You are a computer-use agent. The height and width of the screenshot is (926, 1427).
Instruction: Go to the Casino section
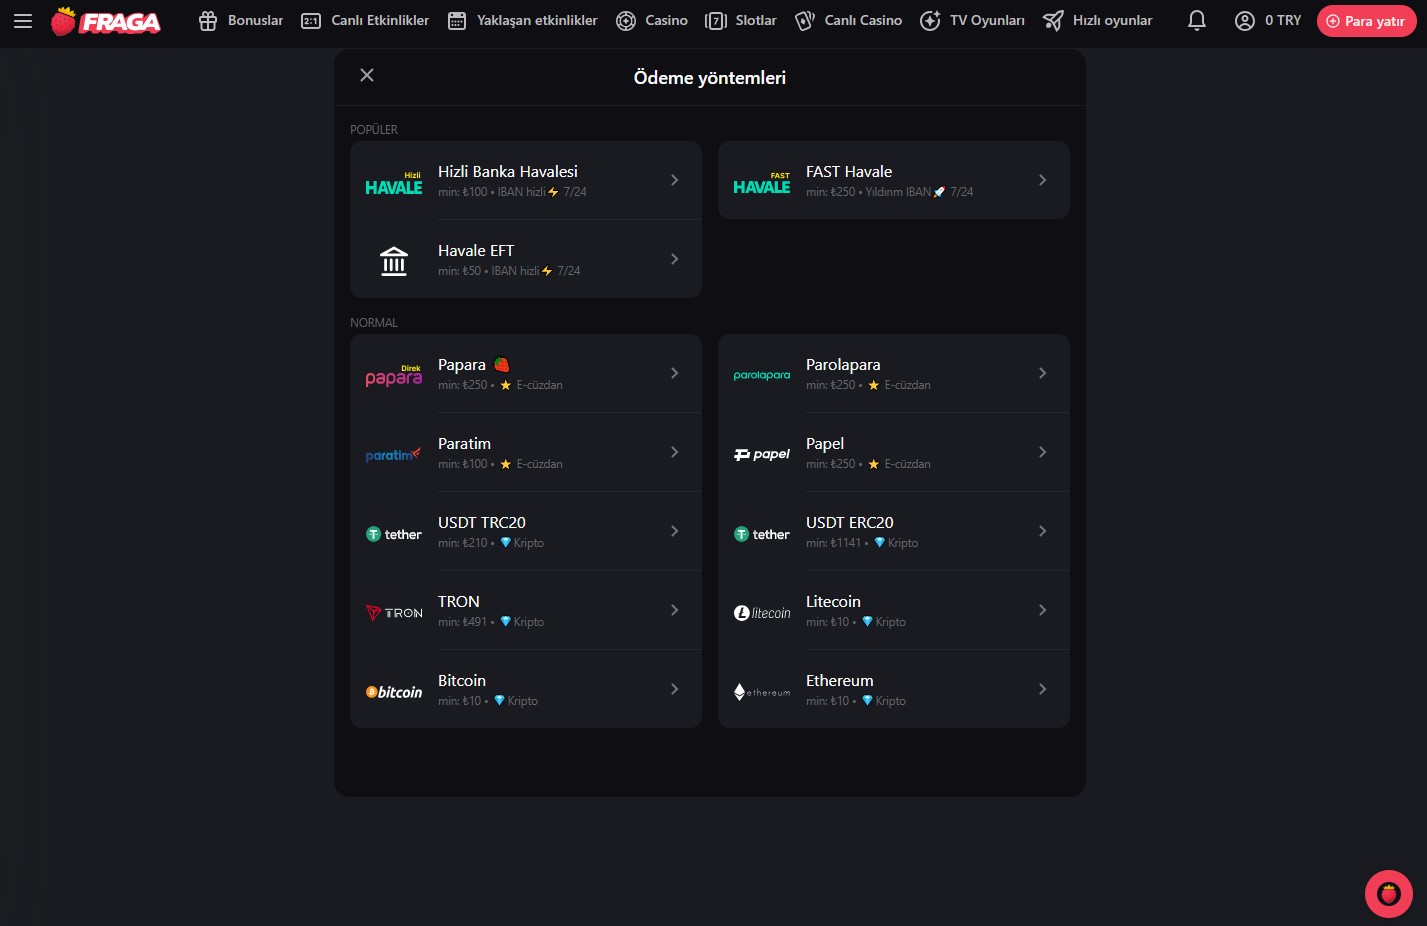click(x=652, y=21)
